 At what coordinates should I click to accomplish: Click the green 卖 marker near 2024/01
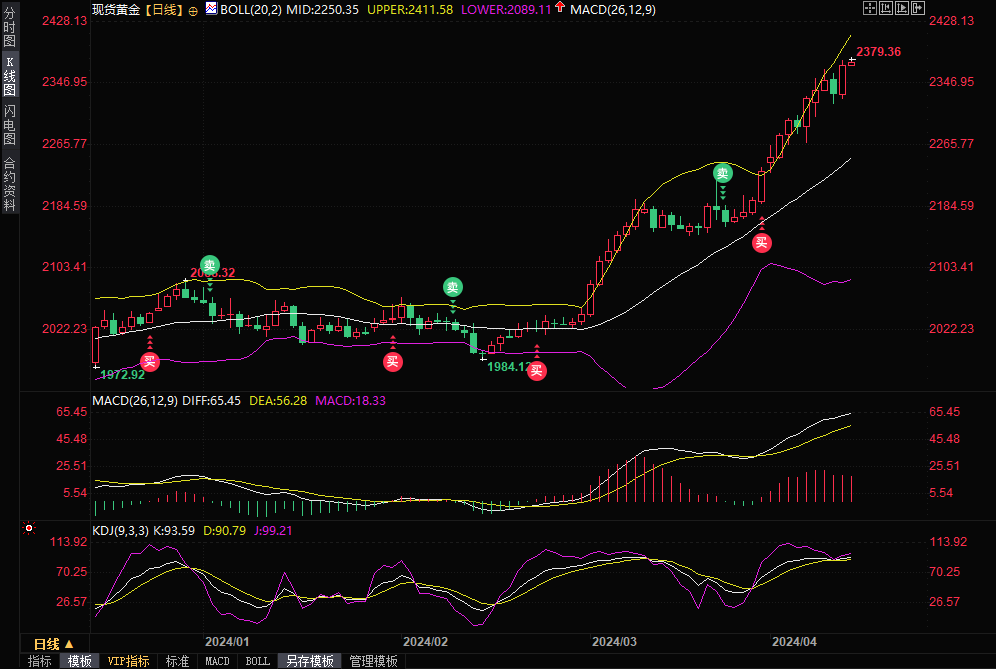tap(209, 264)
